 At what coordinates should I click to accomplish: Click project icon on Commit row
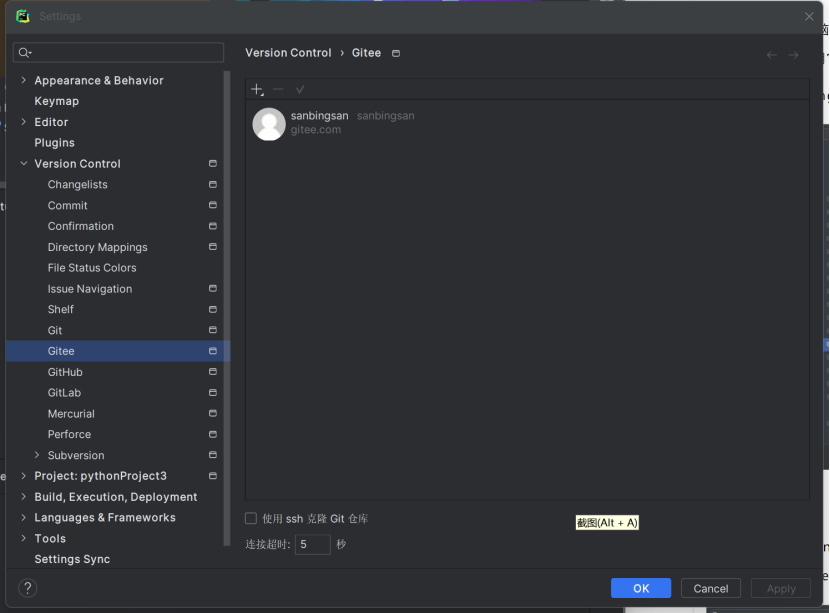213,205
